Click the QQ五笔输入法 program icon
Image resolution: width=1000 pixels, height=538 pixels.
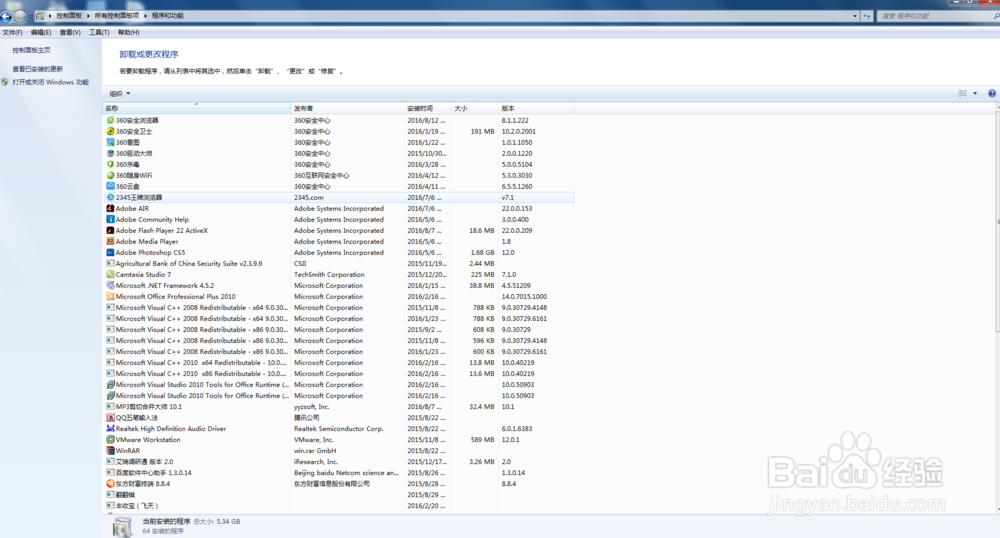coord(110,418)
